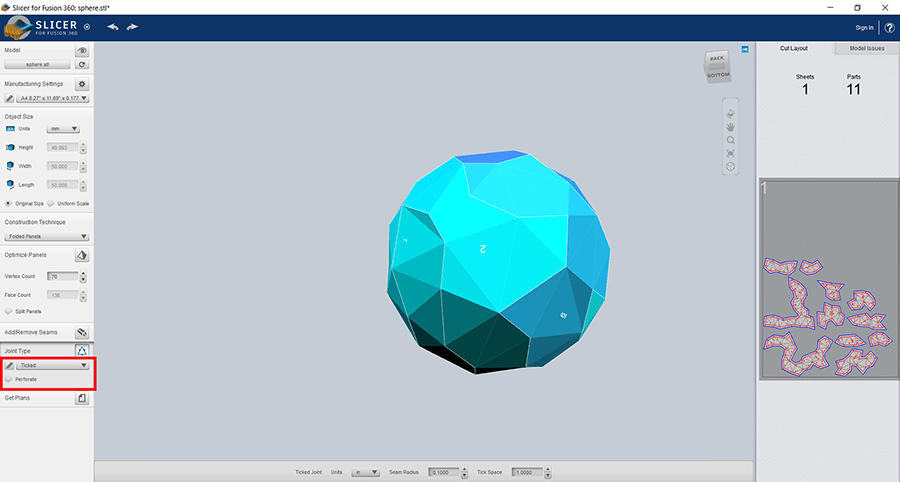Image resolution: width=900 pixels, height=482 pixels.
Task: Click the view mode sphere icon
Action: tap(731, 166)
